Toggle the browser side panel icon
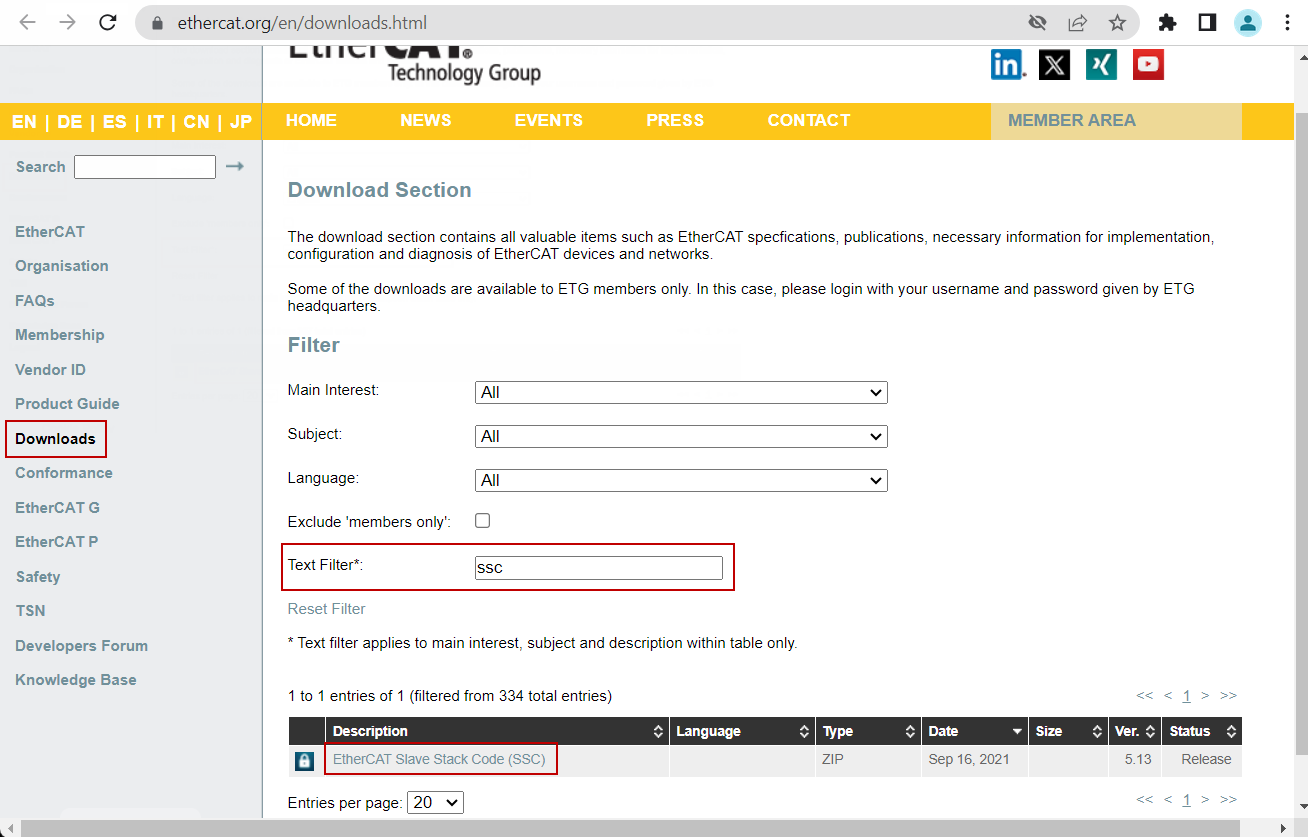The image size is (1308, 837). tap(1207, 22)
